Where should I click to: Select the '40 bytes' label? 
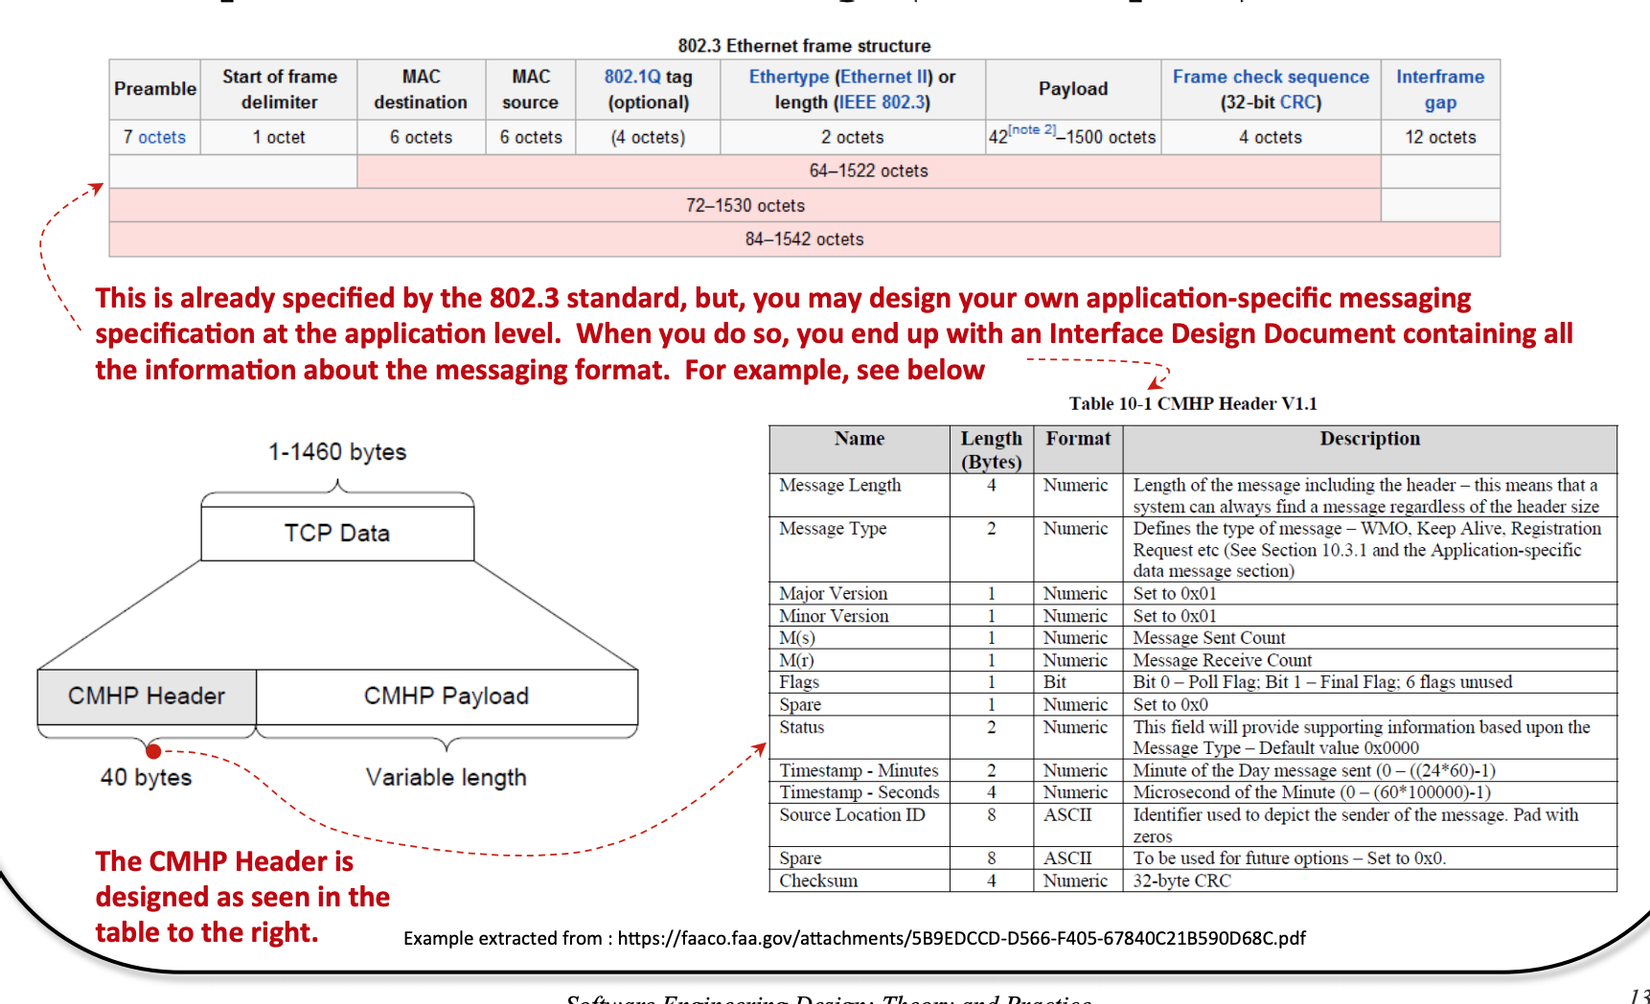pos(146,777)
